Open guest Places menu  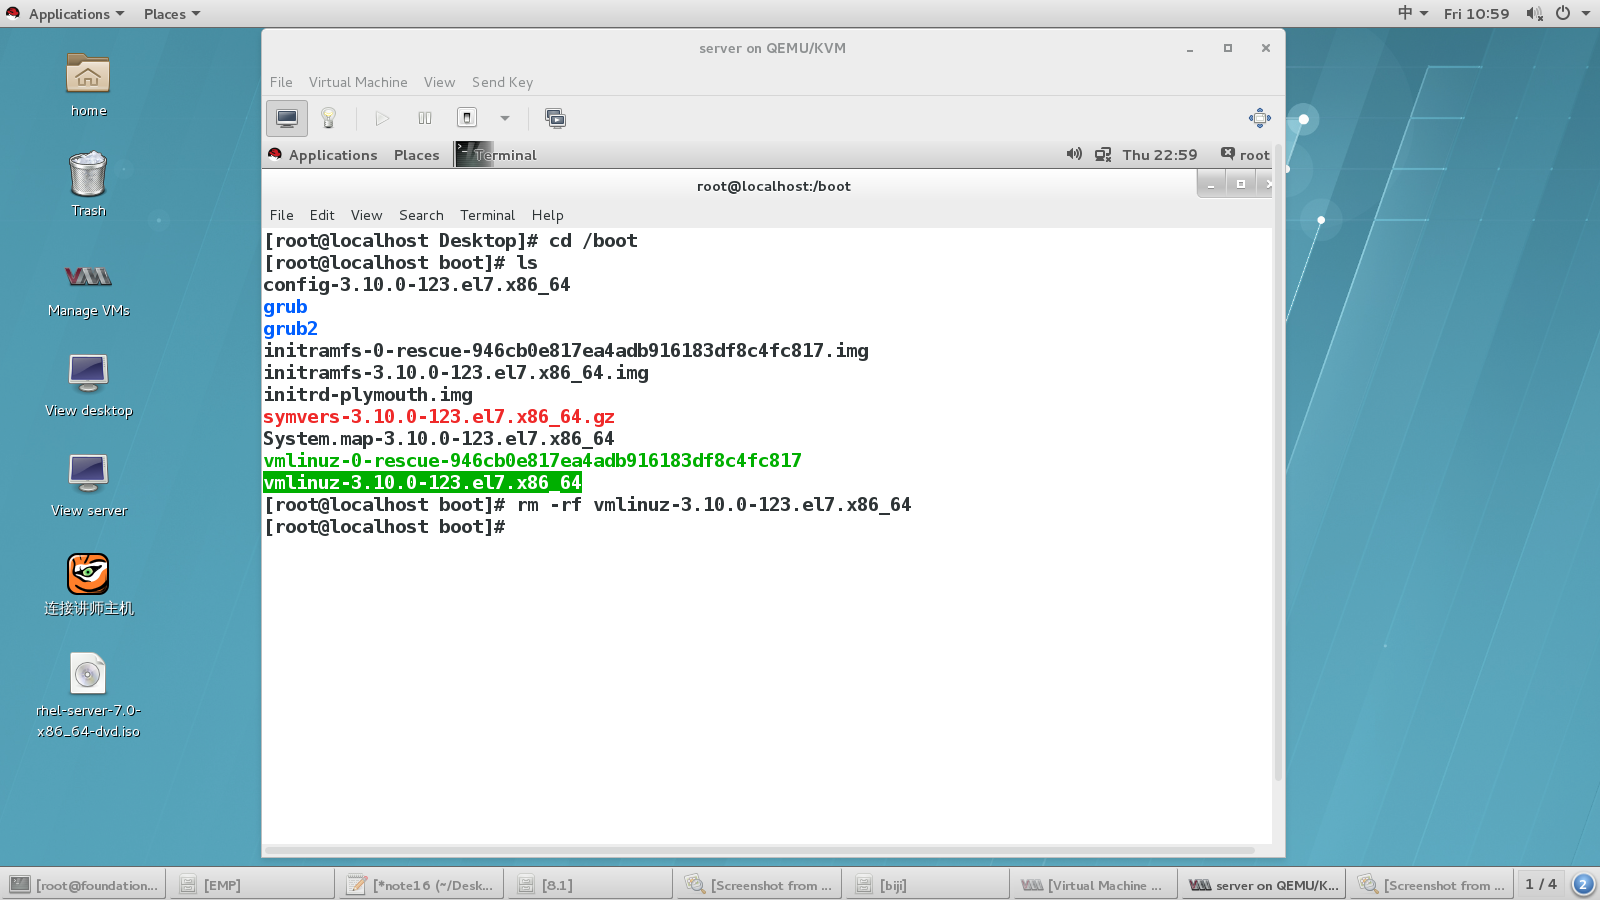pyautogui.click(x=416, y=155)
